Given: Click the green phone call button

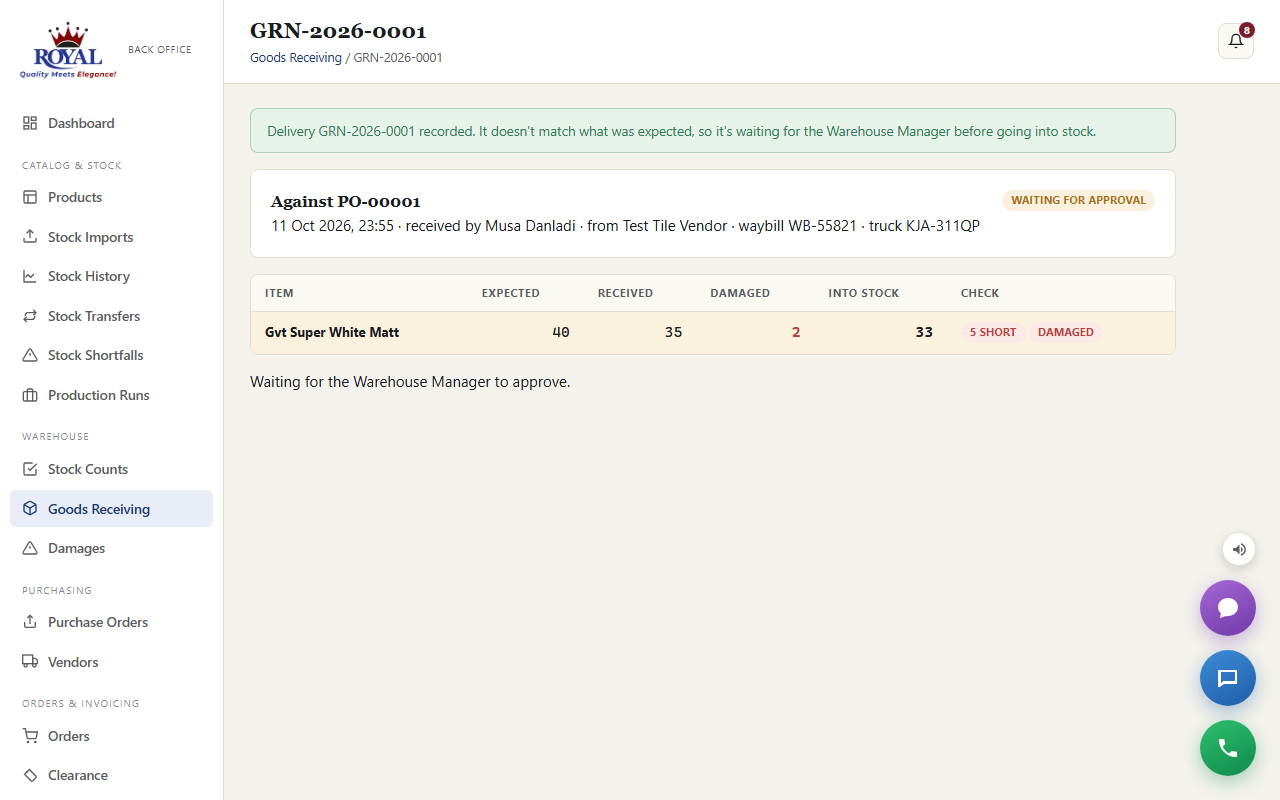Looking at the screenshot, I should [1228, 748].
